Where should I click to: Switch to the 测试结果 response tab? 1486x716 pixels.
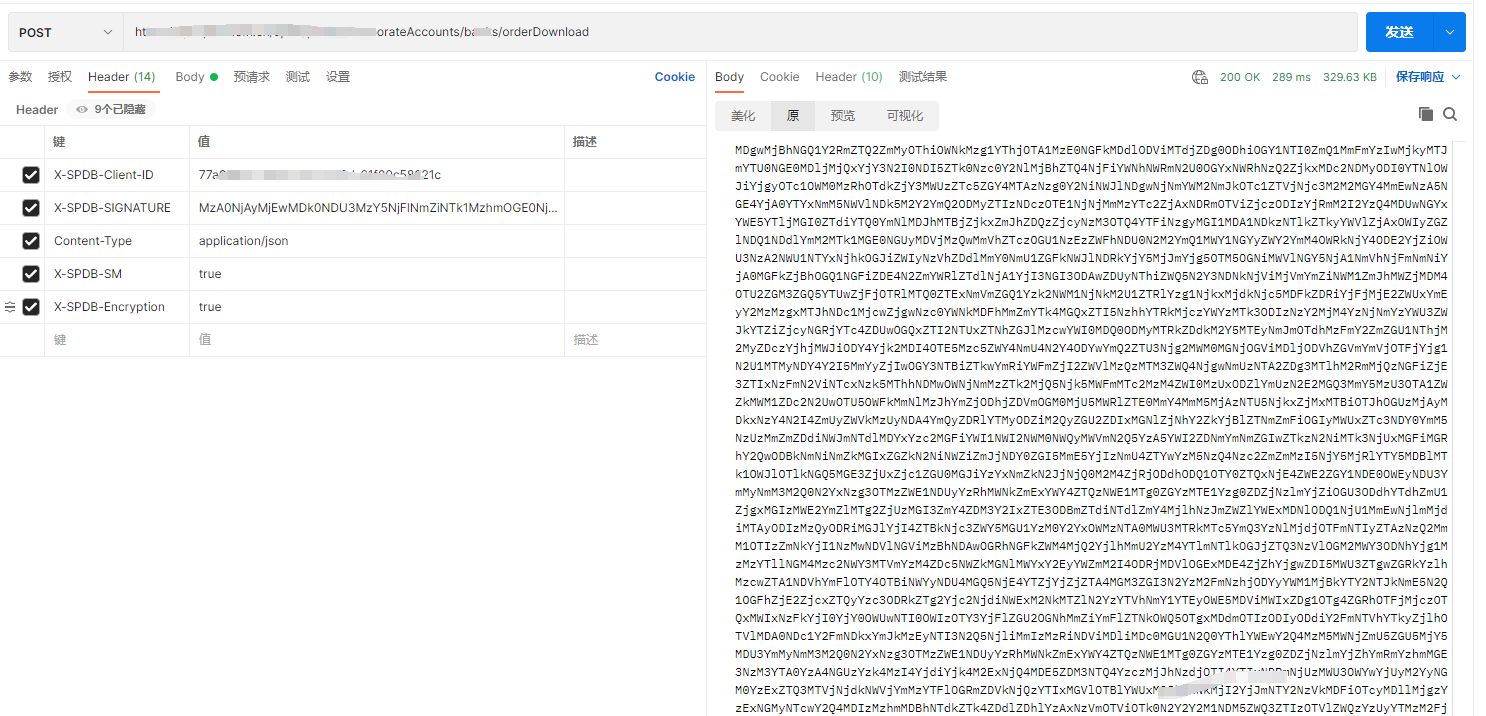click(x=922, y=77)
